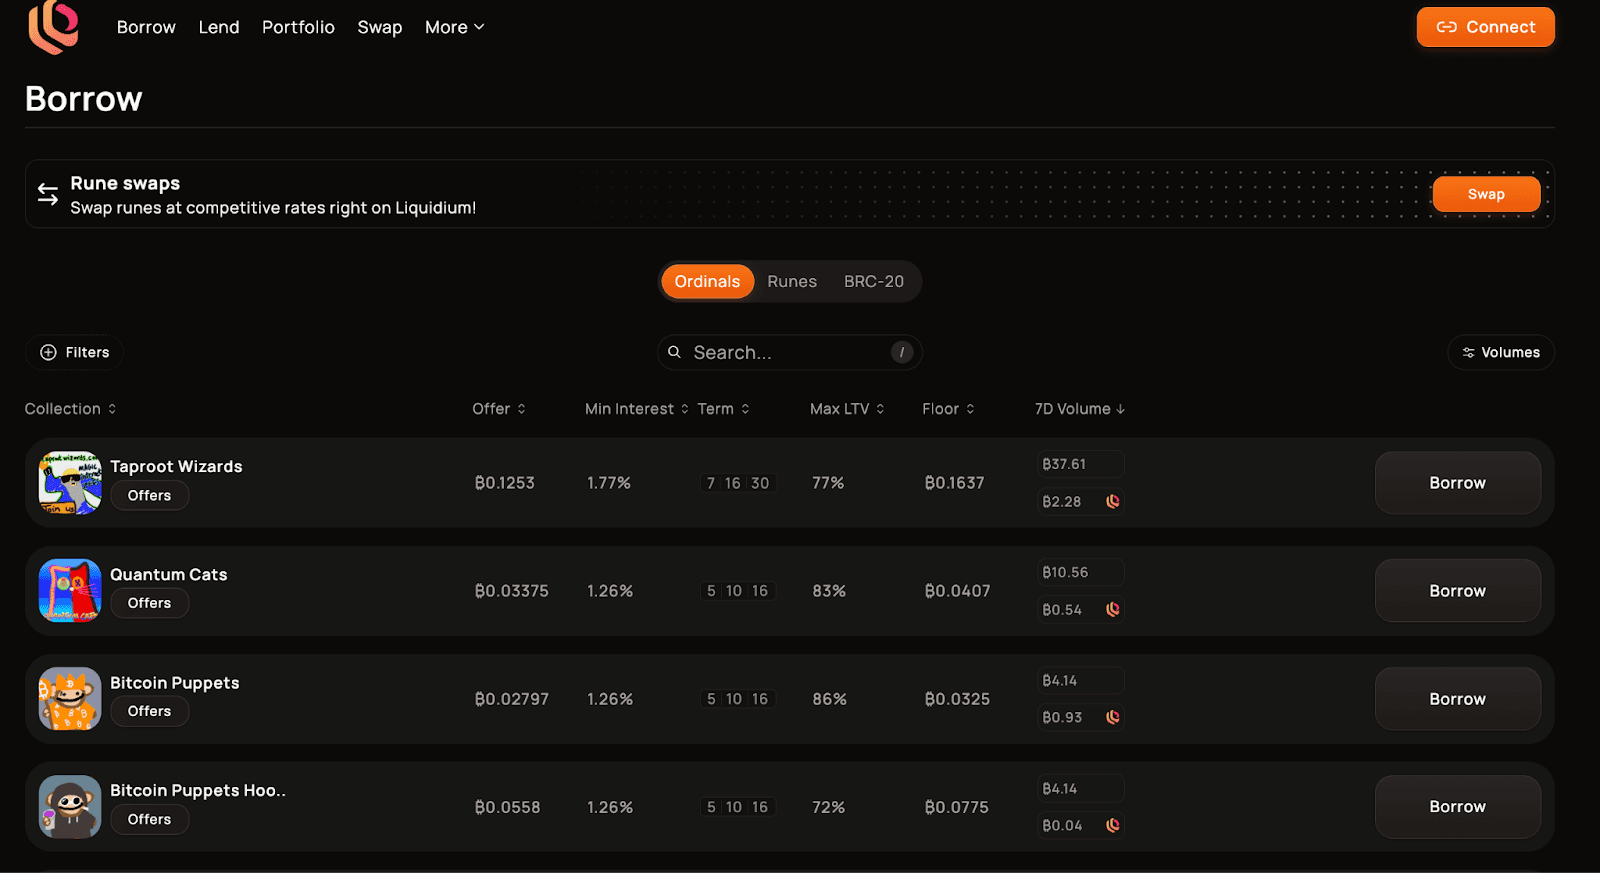This screenshot has width=1600, height=873.
Task: Open the Portfolio page
Action: [298, 27]
